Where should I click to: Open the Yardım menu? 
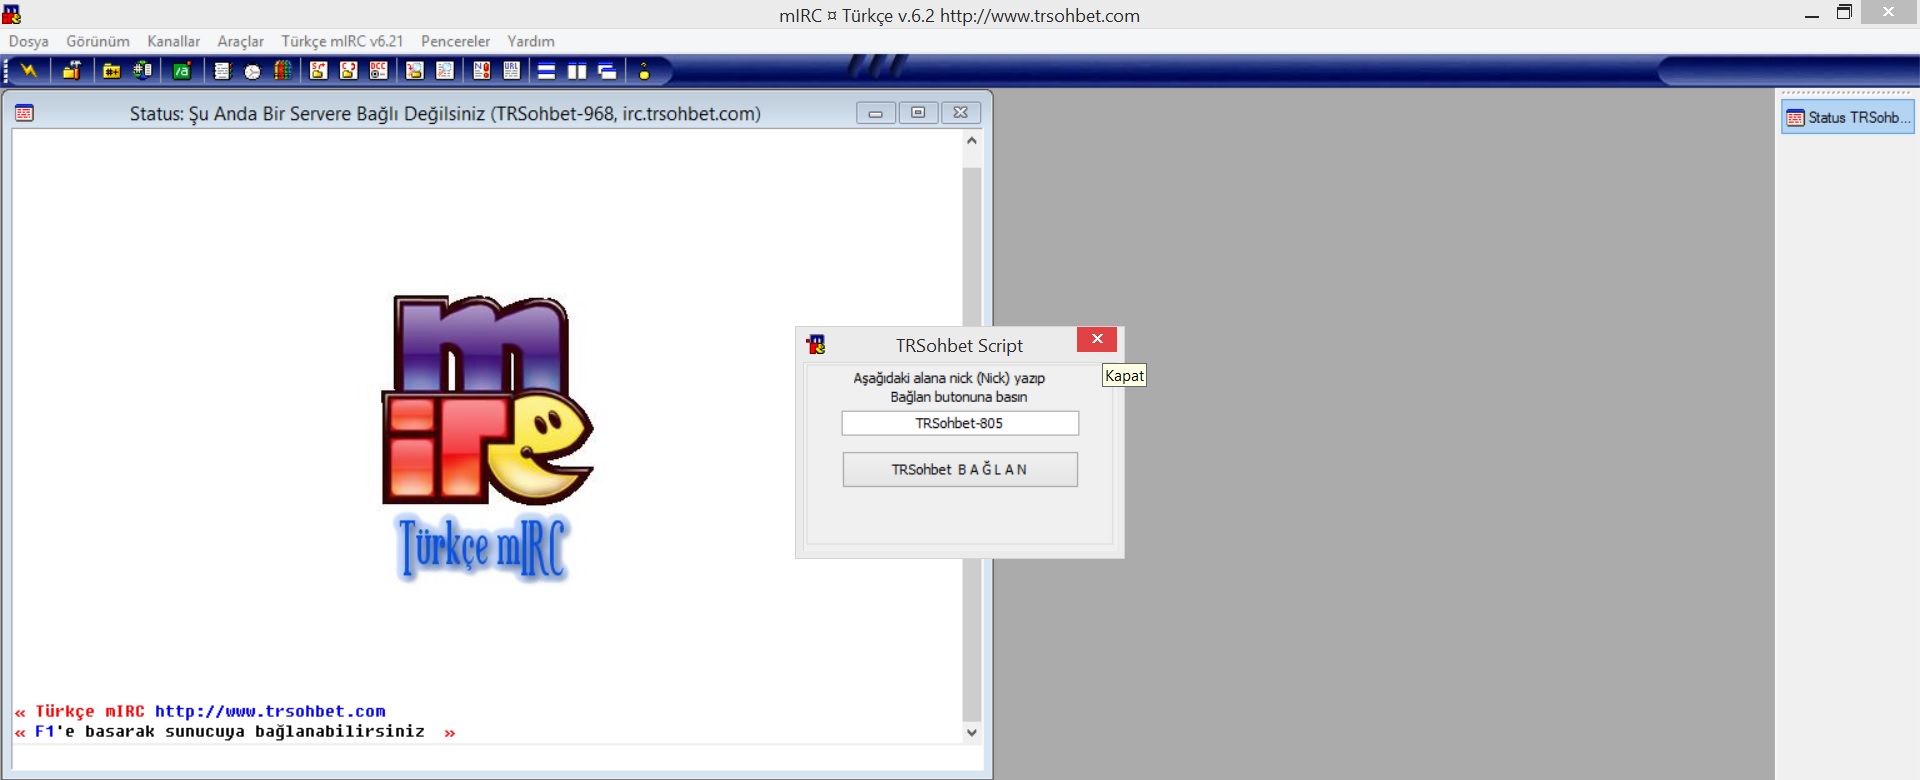pyautogui.click(x=531, y=41)
